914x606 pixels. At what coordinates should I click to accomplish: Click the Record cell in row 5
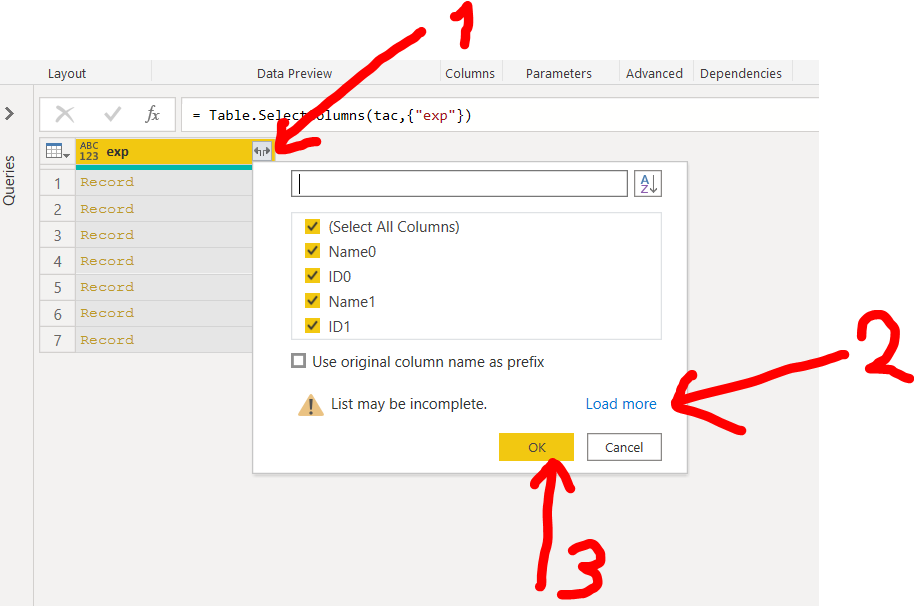164,287
